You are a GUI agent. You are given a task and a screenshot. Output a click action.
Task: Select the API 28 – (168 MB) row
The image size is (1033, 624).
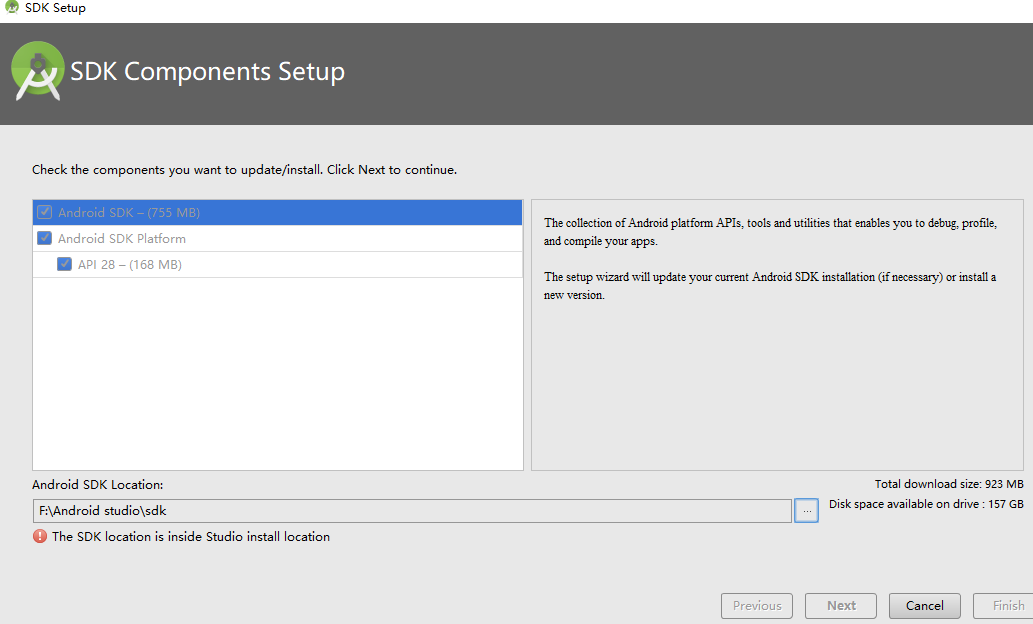277,264
